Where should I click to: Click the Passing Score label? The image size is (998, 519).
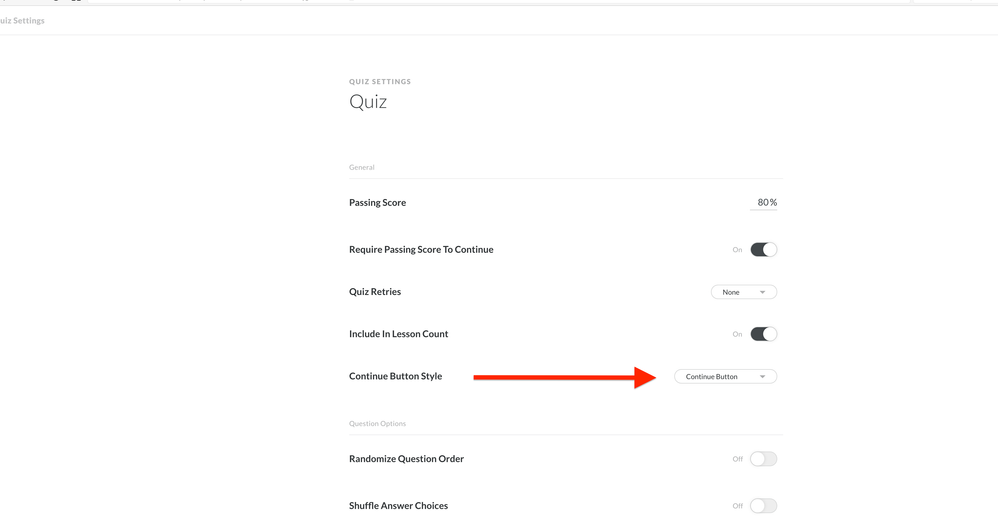[x=377, y=203]
